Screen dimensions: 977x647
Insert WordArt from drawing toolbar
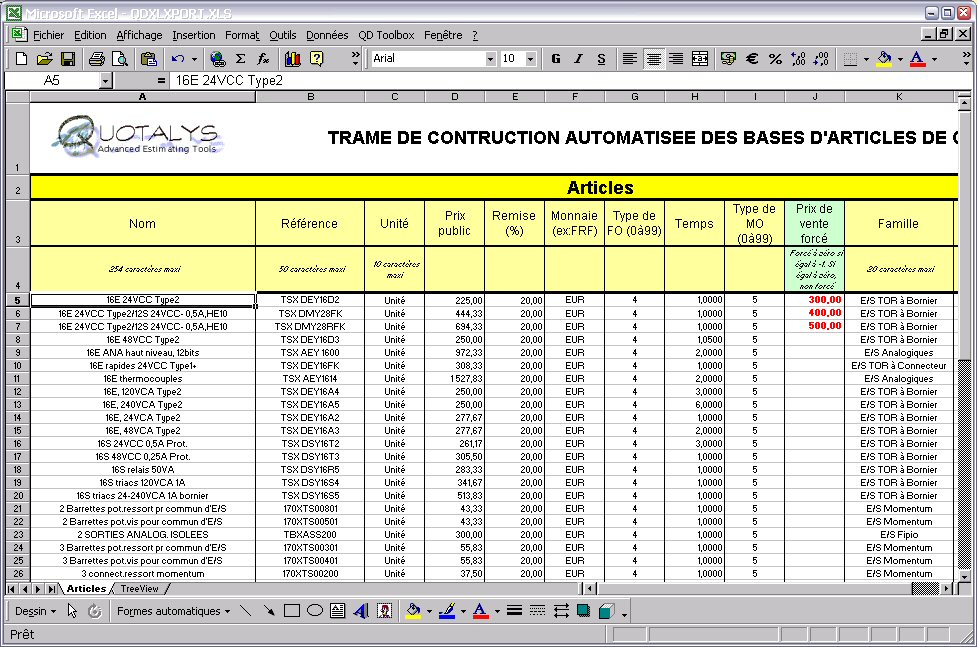tap(360, 611)
